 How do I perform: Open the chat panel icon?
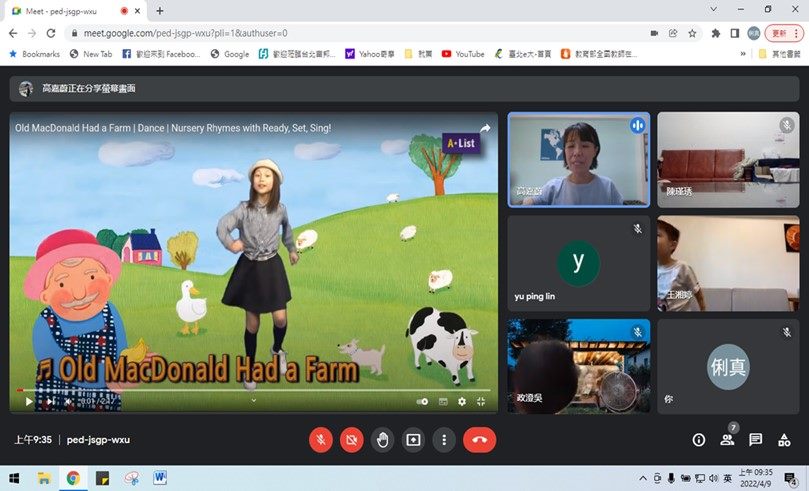756,440
